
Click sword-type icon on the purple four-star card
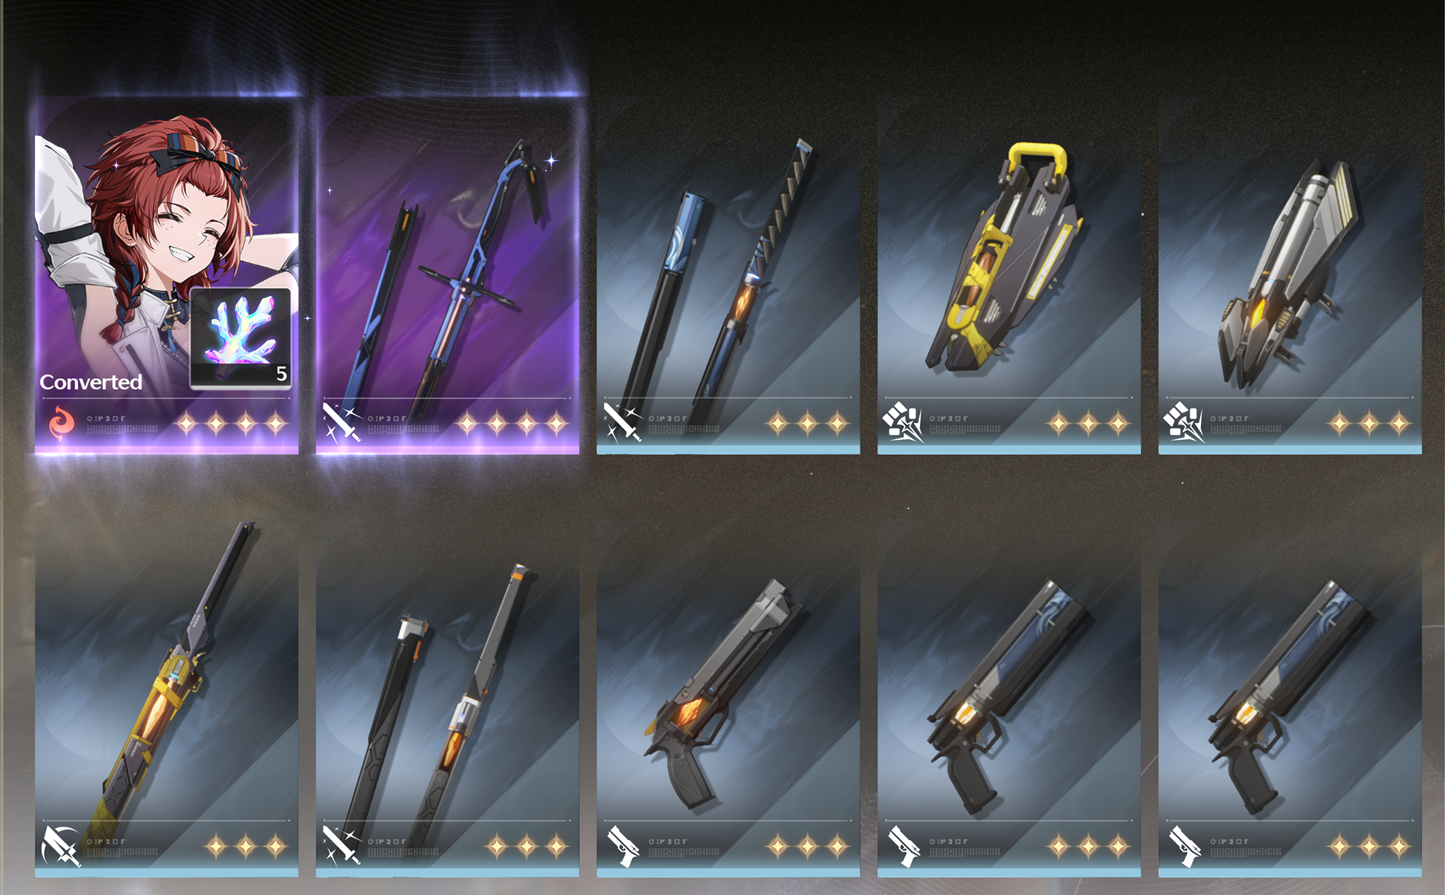(341, 423)
